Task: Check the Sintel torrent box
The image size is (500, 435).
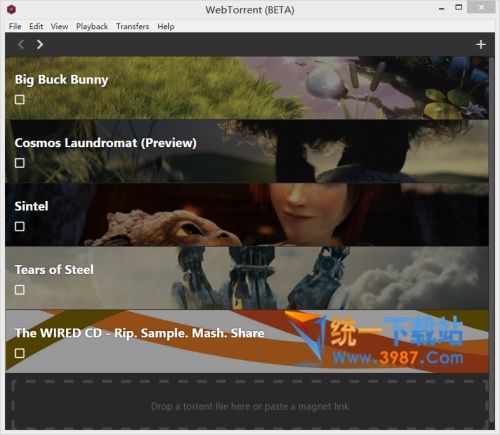Action: [20, 226]
